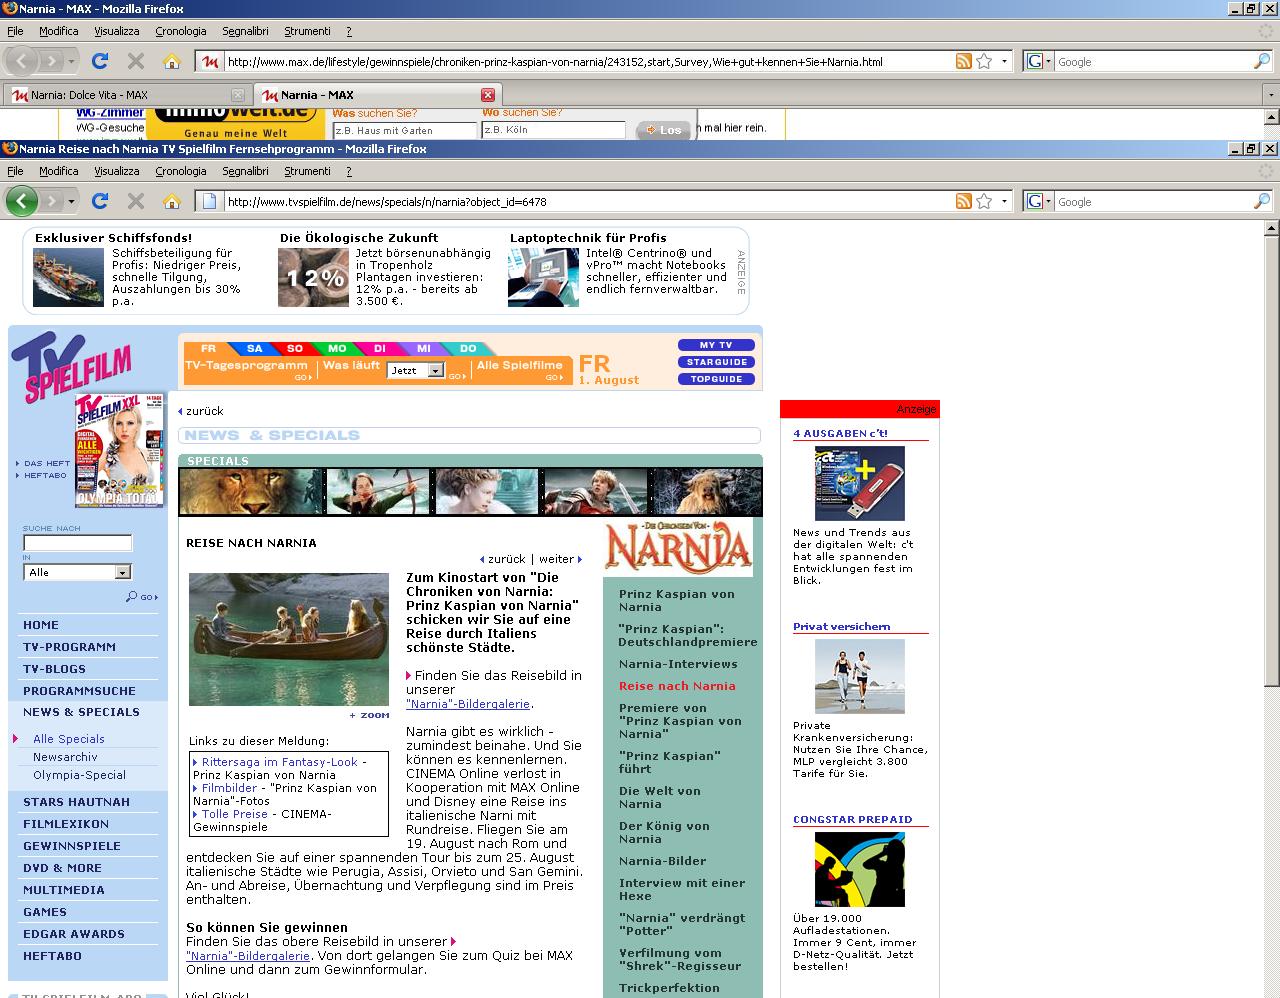The image size is (1280, 998).
Task: Click 'Suche nach' input field in sidebar
Action: 77,543
